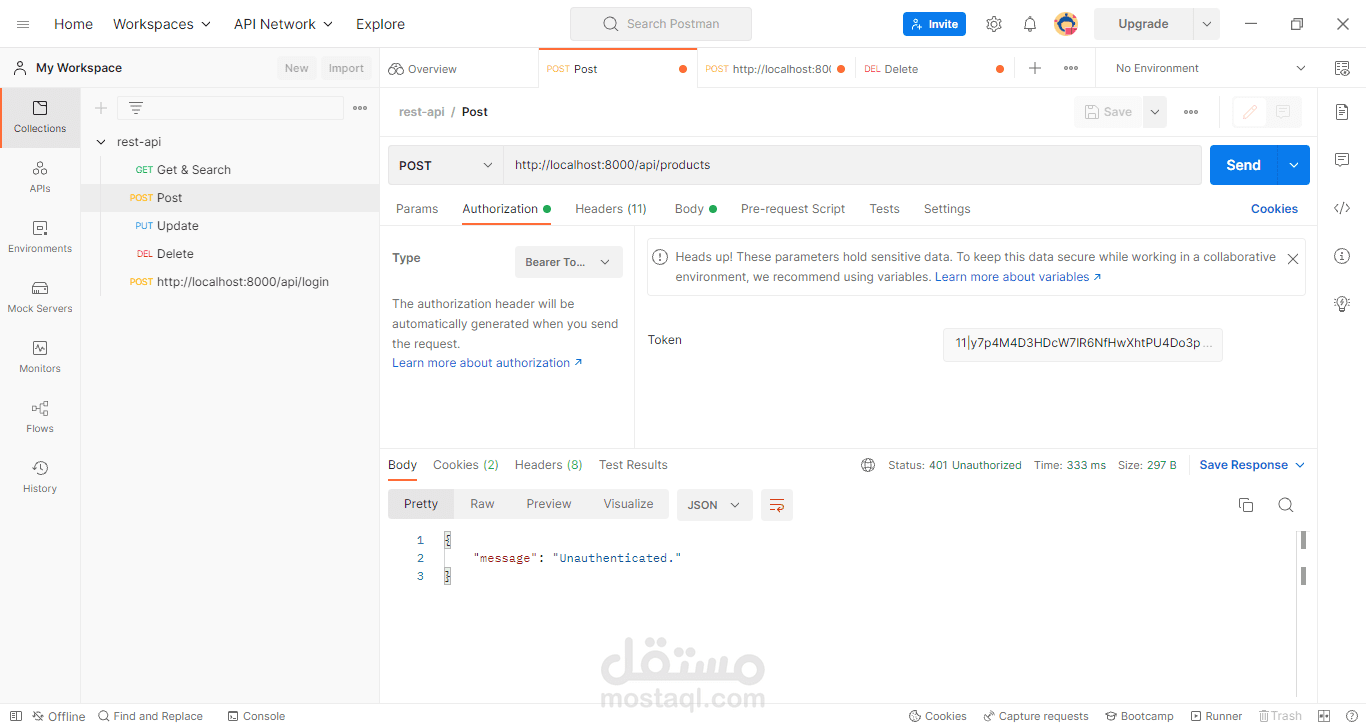Click the Invite button
Image resolution: width=1366 pixels, height=728 pixels.
pos(934,24)
